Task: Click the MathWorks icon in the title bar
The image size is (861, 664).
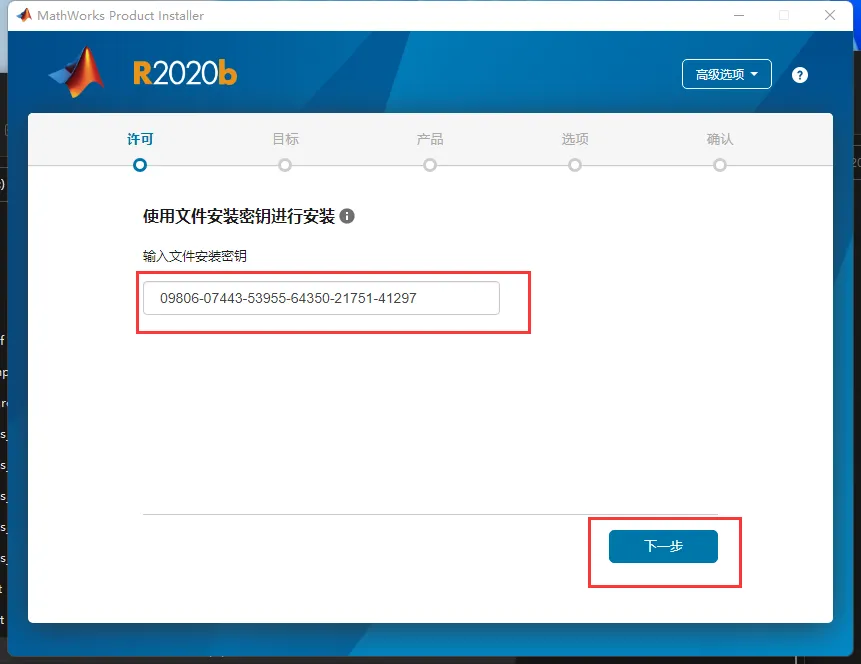Action: pos(24,15)
